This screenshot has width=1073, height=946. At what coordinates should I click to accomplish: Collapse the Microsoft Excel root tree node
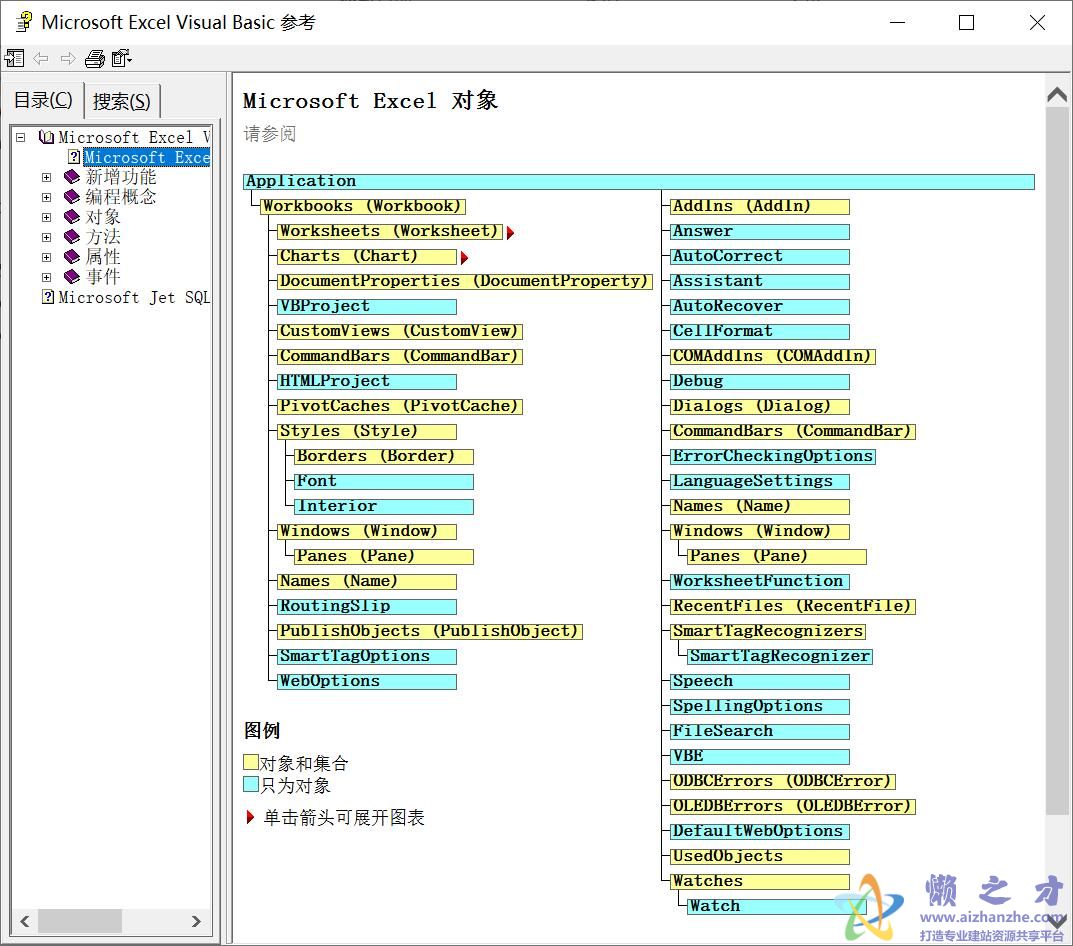(x=21, y=137)
